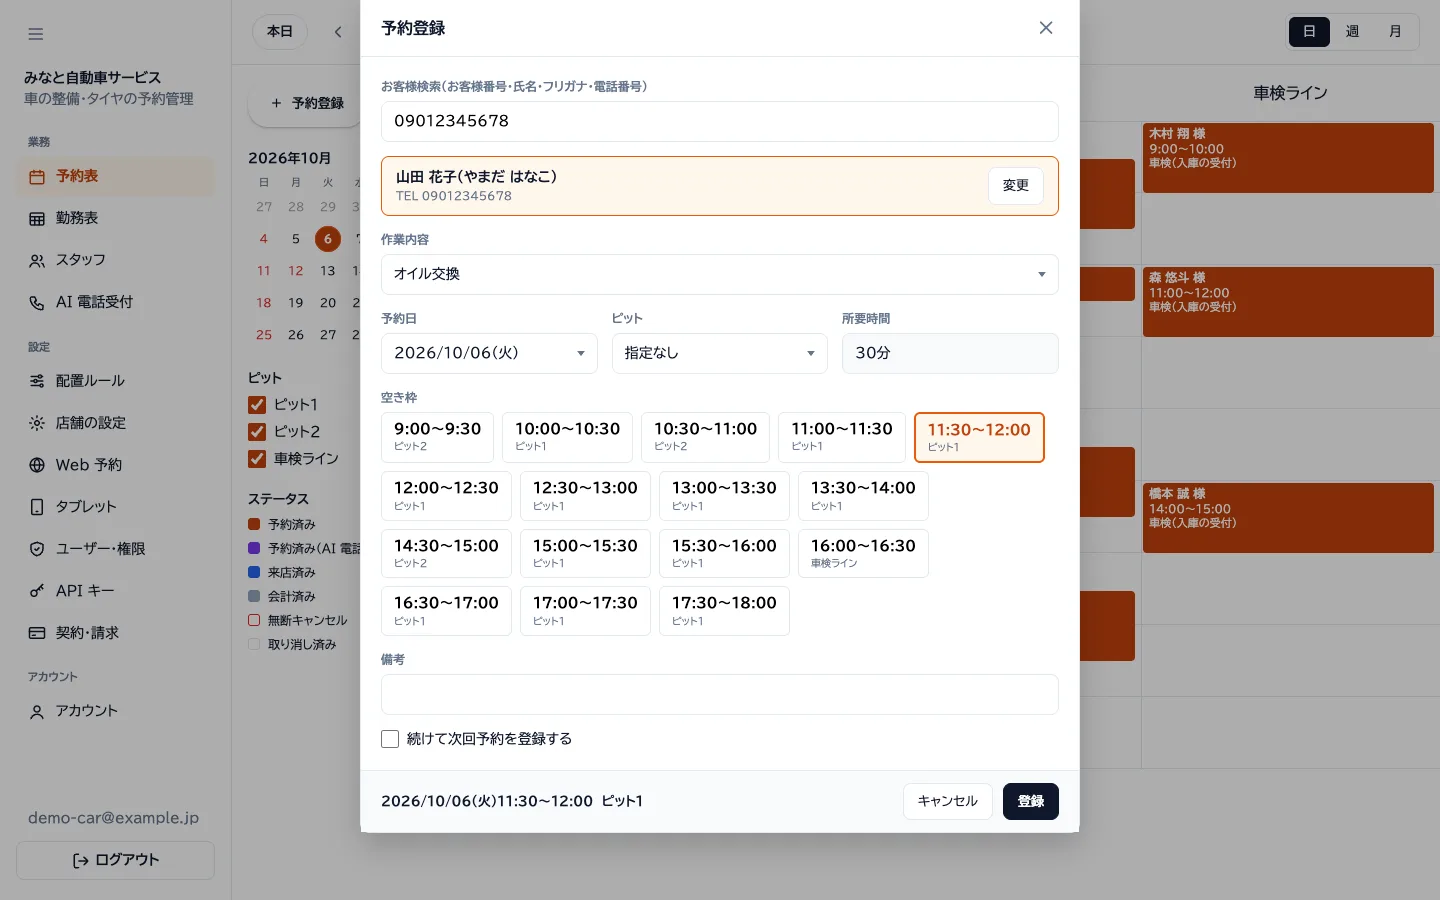
Task: Check 続けて次回予約を登録する
Action: (x=390, y=739)
